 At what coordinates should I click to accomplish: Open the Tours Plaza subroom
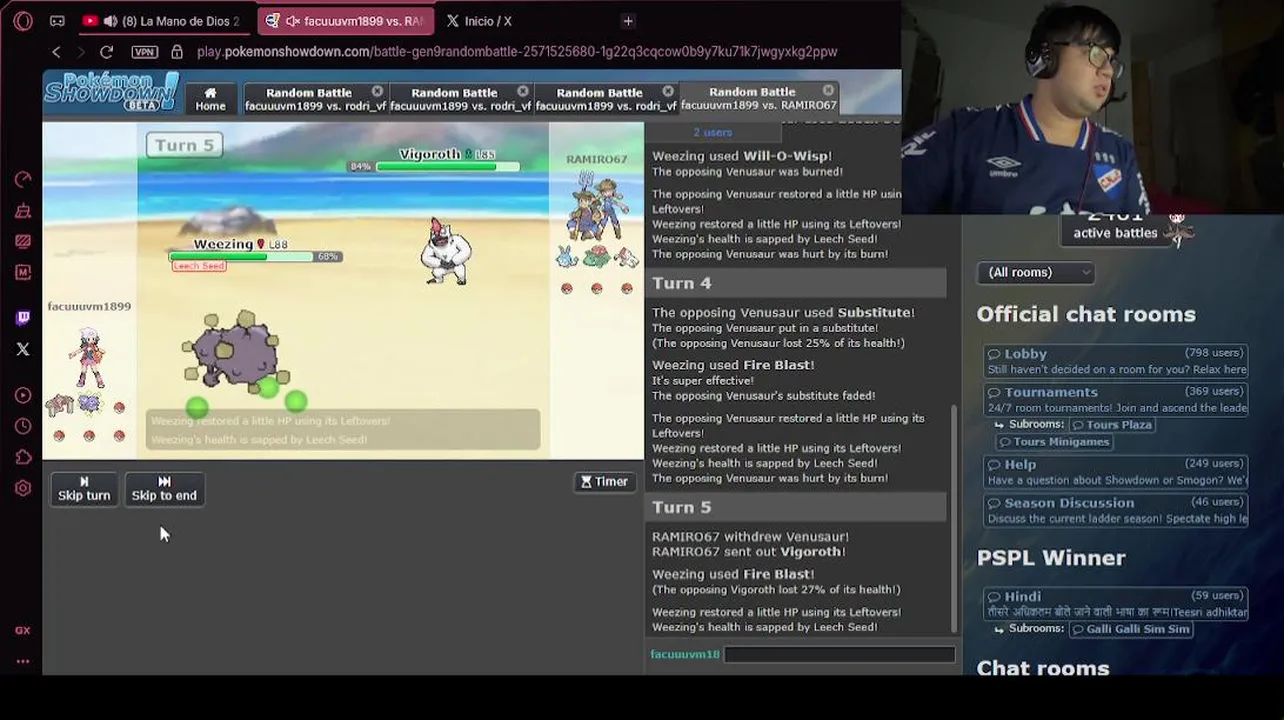point(1112,425)
